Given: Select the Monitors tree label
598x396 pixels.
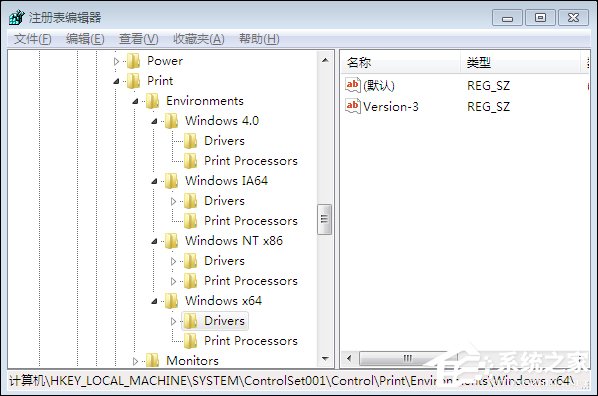Looking at the screenshot, I should tap(192, 361).
